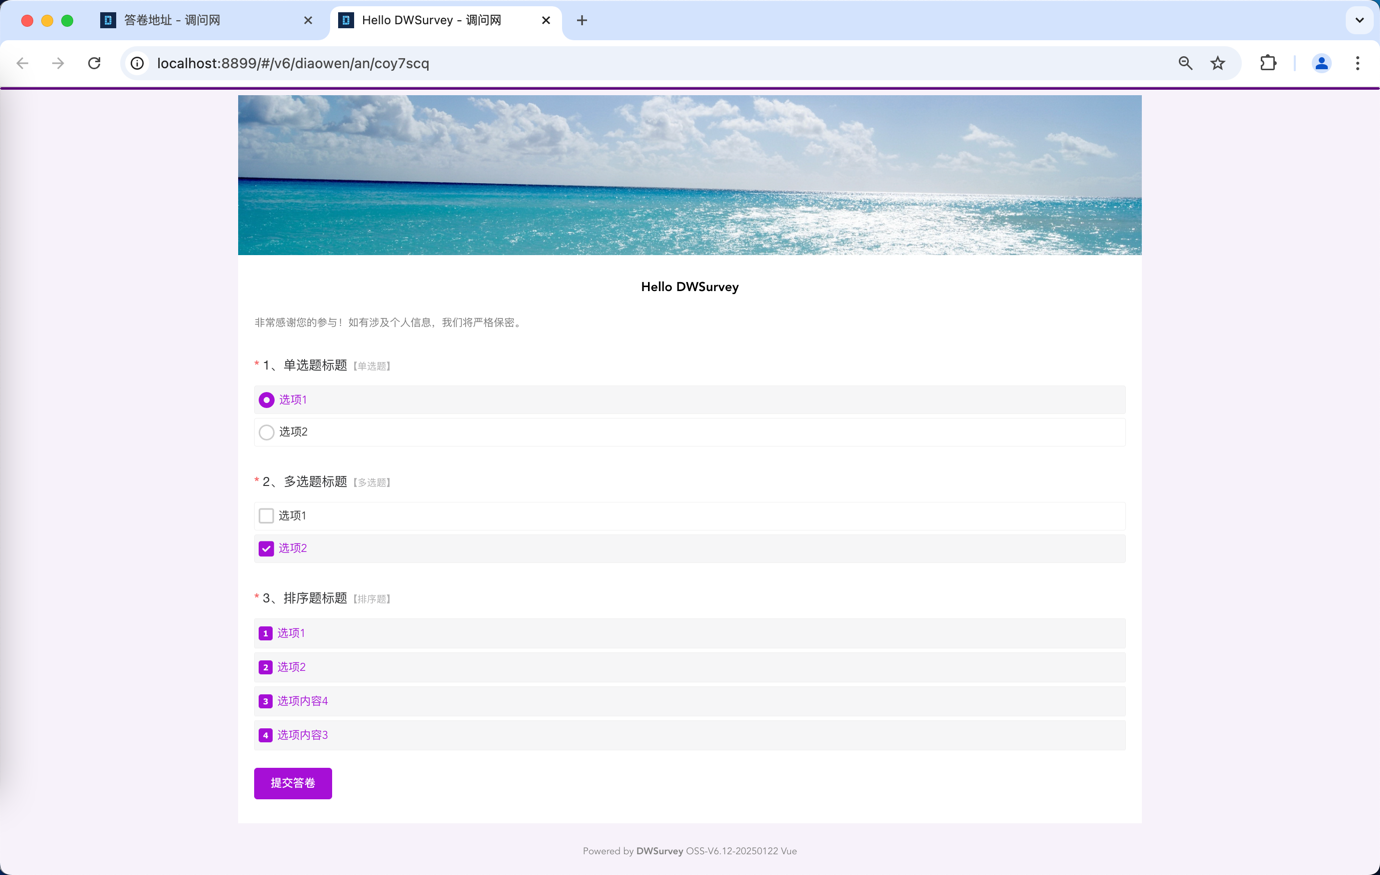
Task: Open the Chrome profile avatar
Action: pyautogui.click(x=1321, y=63)
